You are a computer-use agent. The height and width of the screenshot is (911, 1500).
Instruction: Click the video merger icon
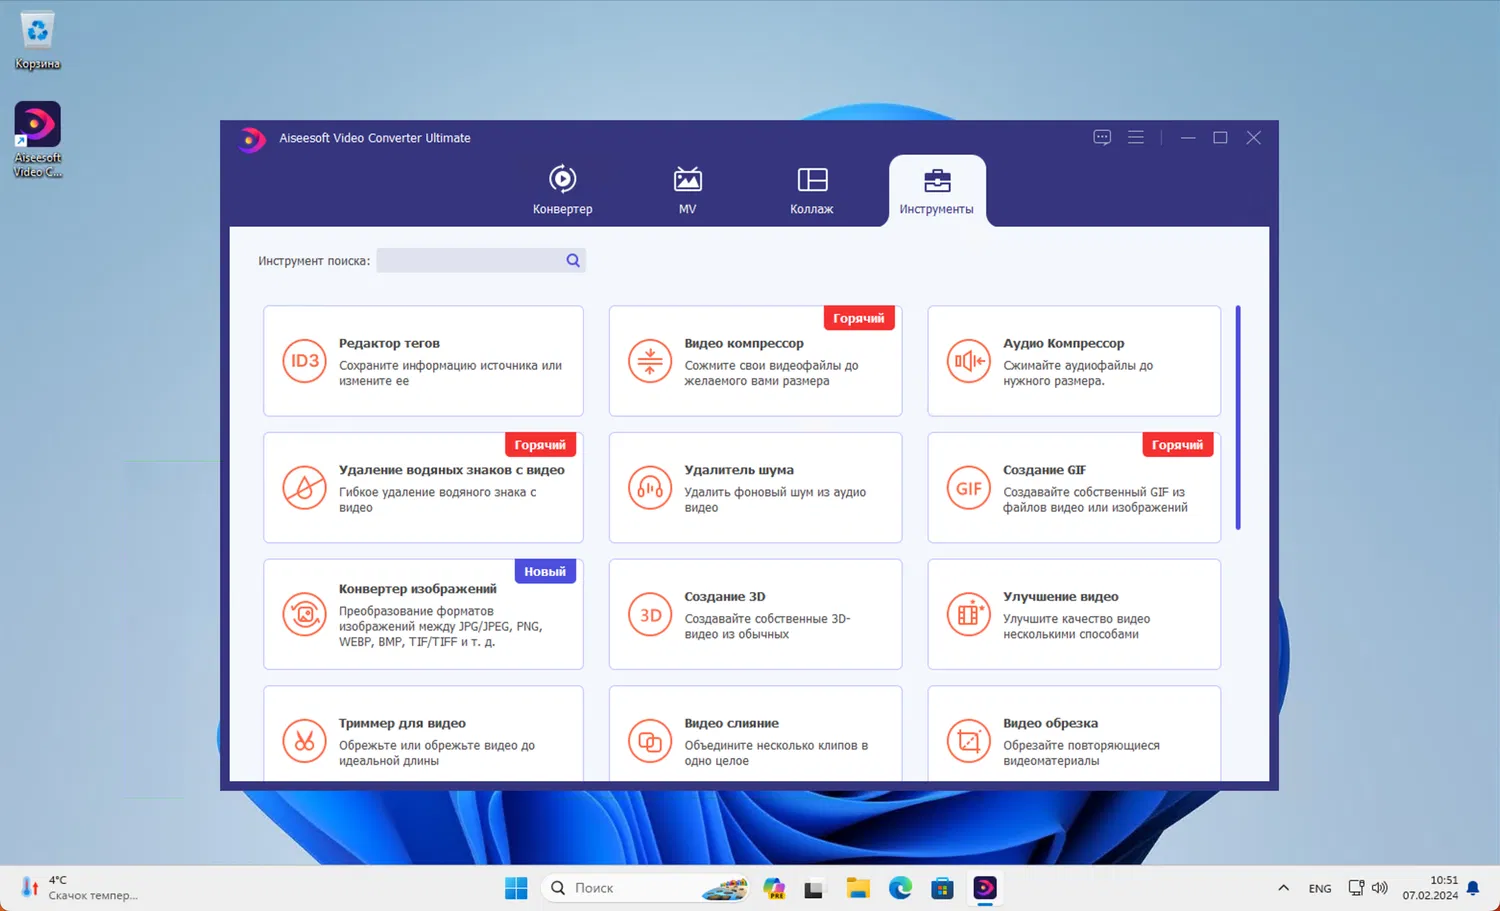pos(650,741)
